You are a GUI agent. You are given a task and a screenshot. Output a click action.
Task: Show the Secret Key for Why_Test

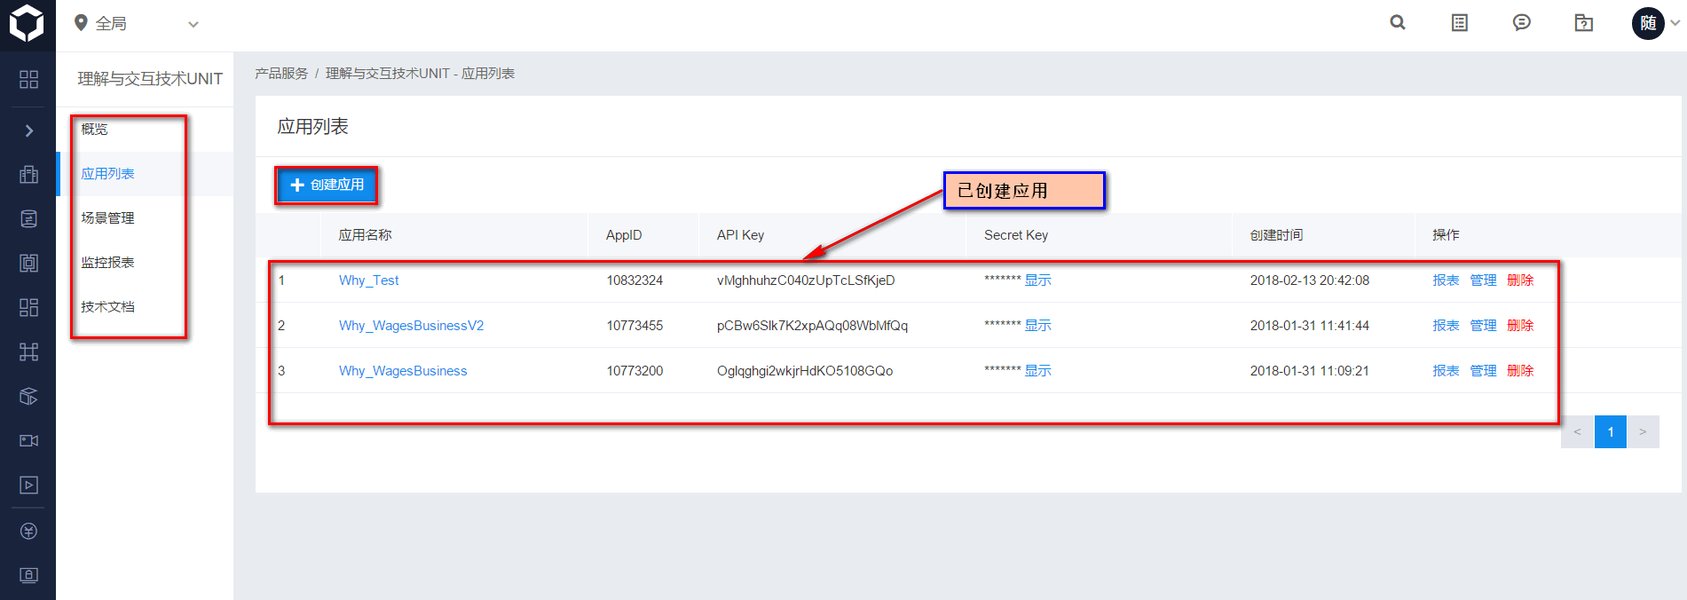tap(1038, 280)
